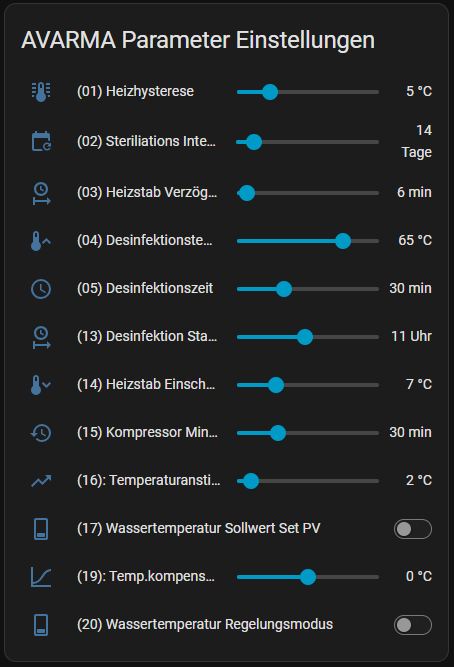Open the (17) Wassertemperatur Sollwert Set PV label
The height and width of the screenshot is (667, 454).
(x=199, y=528)
